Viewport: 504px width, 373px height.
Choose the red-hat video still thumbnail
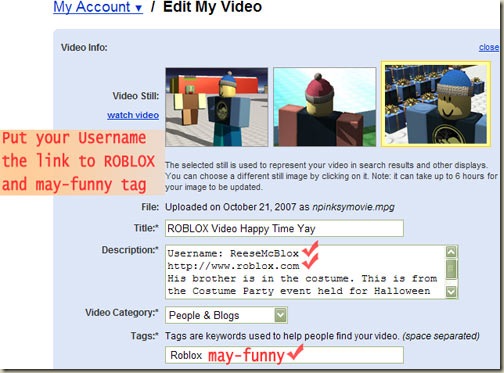click(x=325, y=107)
